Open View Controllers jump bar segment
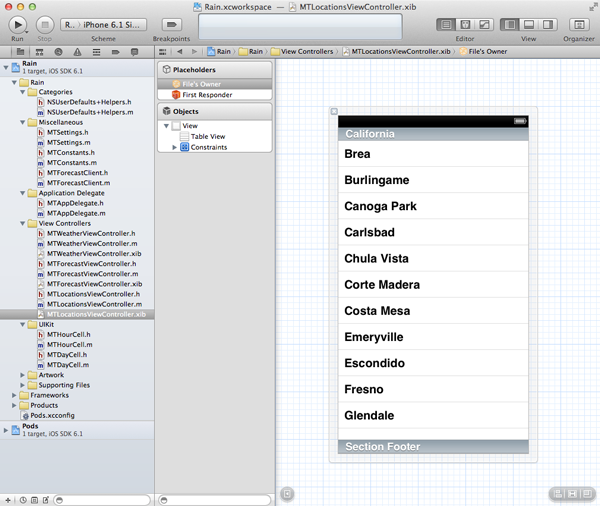Viewport: 600px width, 506px height. (302, 52)
